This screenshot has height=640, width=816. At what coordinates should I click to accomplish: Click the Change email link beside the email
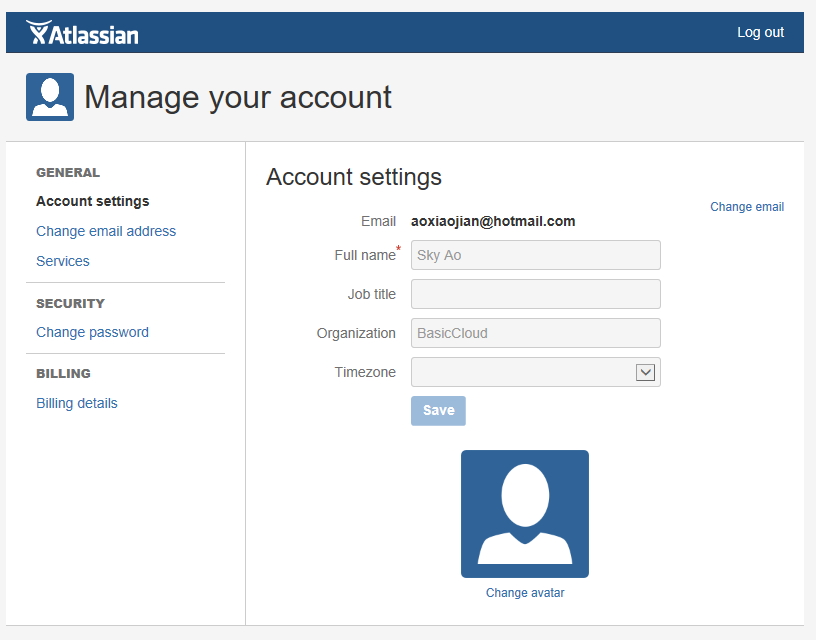tap(746, 207)
